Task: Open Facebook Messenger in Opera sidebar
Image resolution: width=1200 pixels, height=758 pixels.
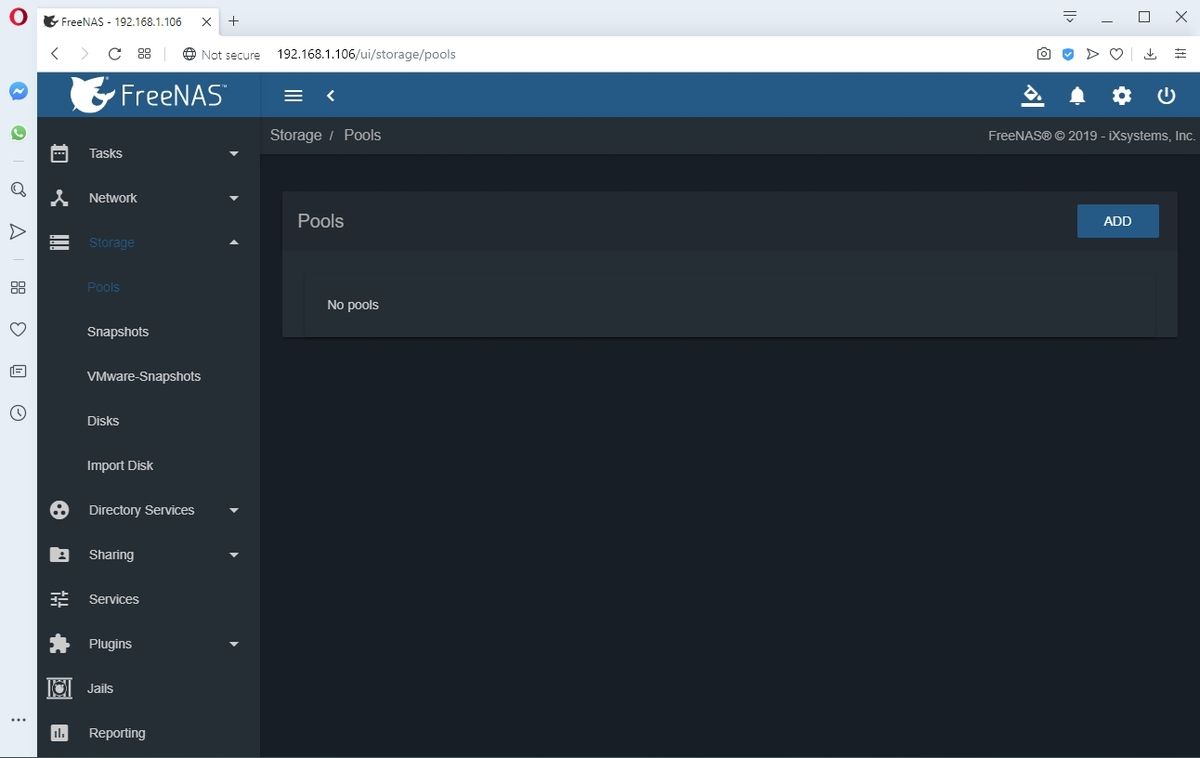Action: 18,90
